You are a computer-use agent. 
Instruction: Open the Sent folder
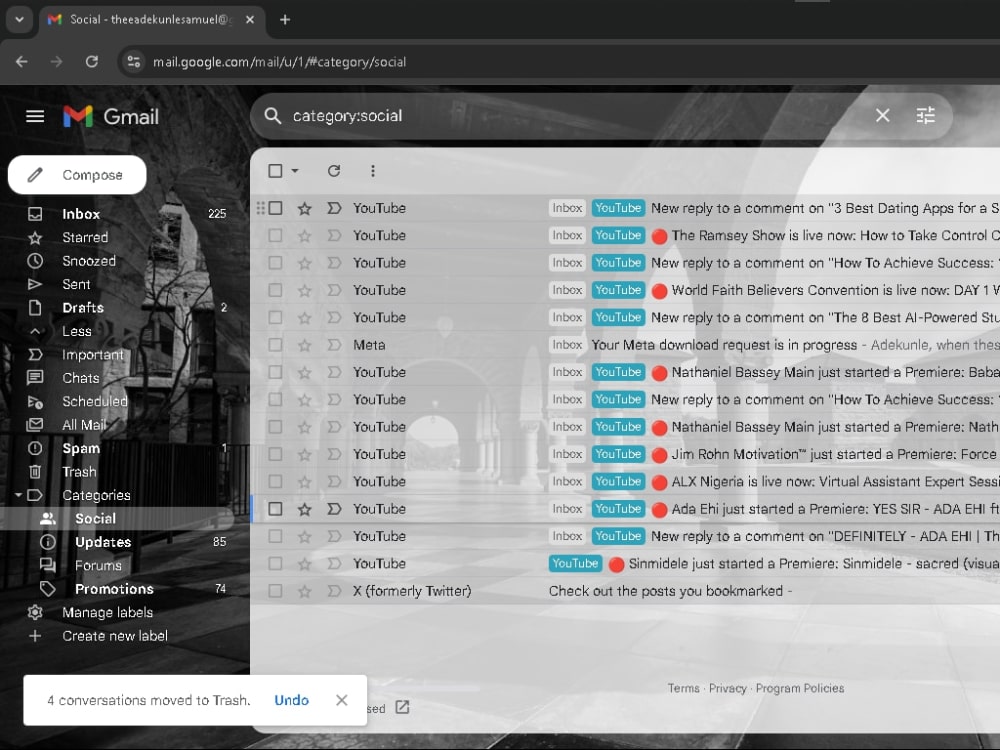pyautogui.click(x=76, y=284)
